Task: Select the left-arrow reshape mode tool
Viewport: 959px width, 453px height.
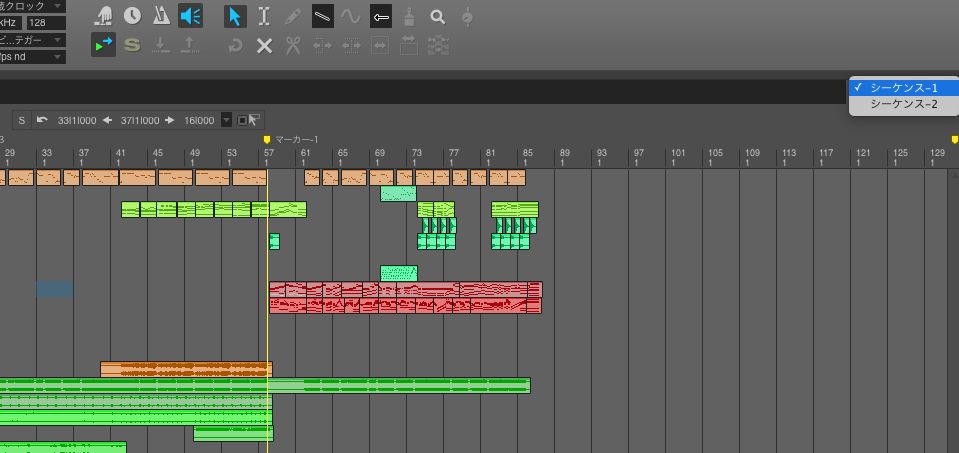Action: point(380,17)
